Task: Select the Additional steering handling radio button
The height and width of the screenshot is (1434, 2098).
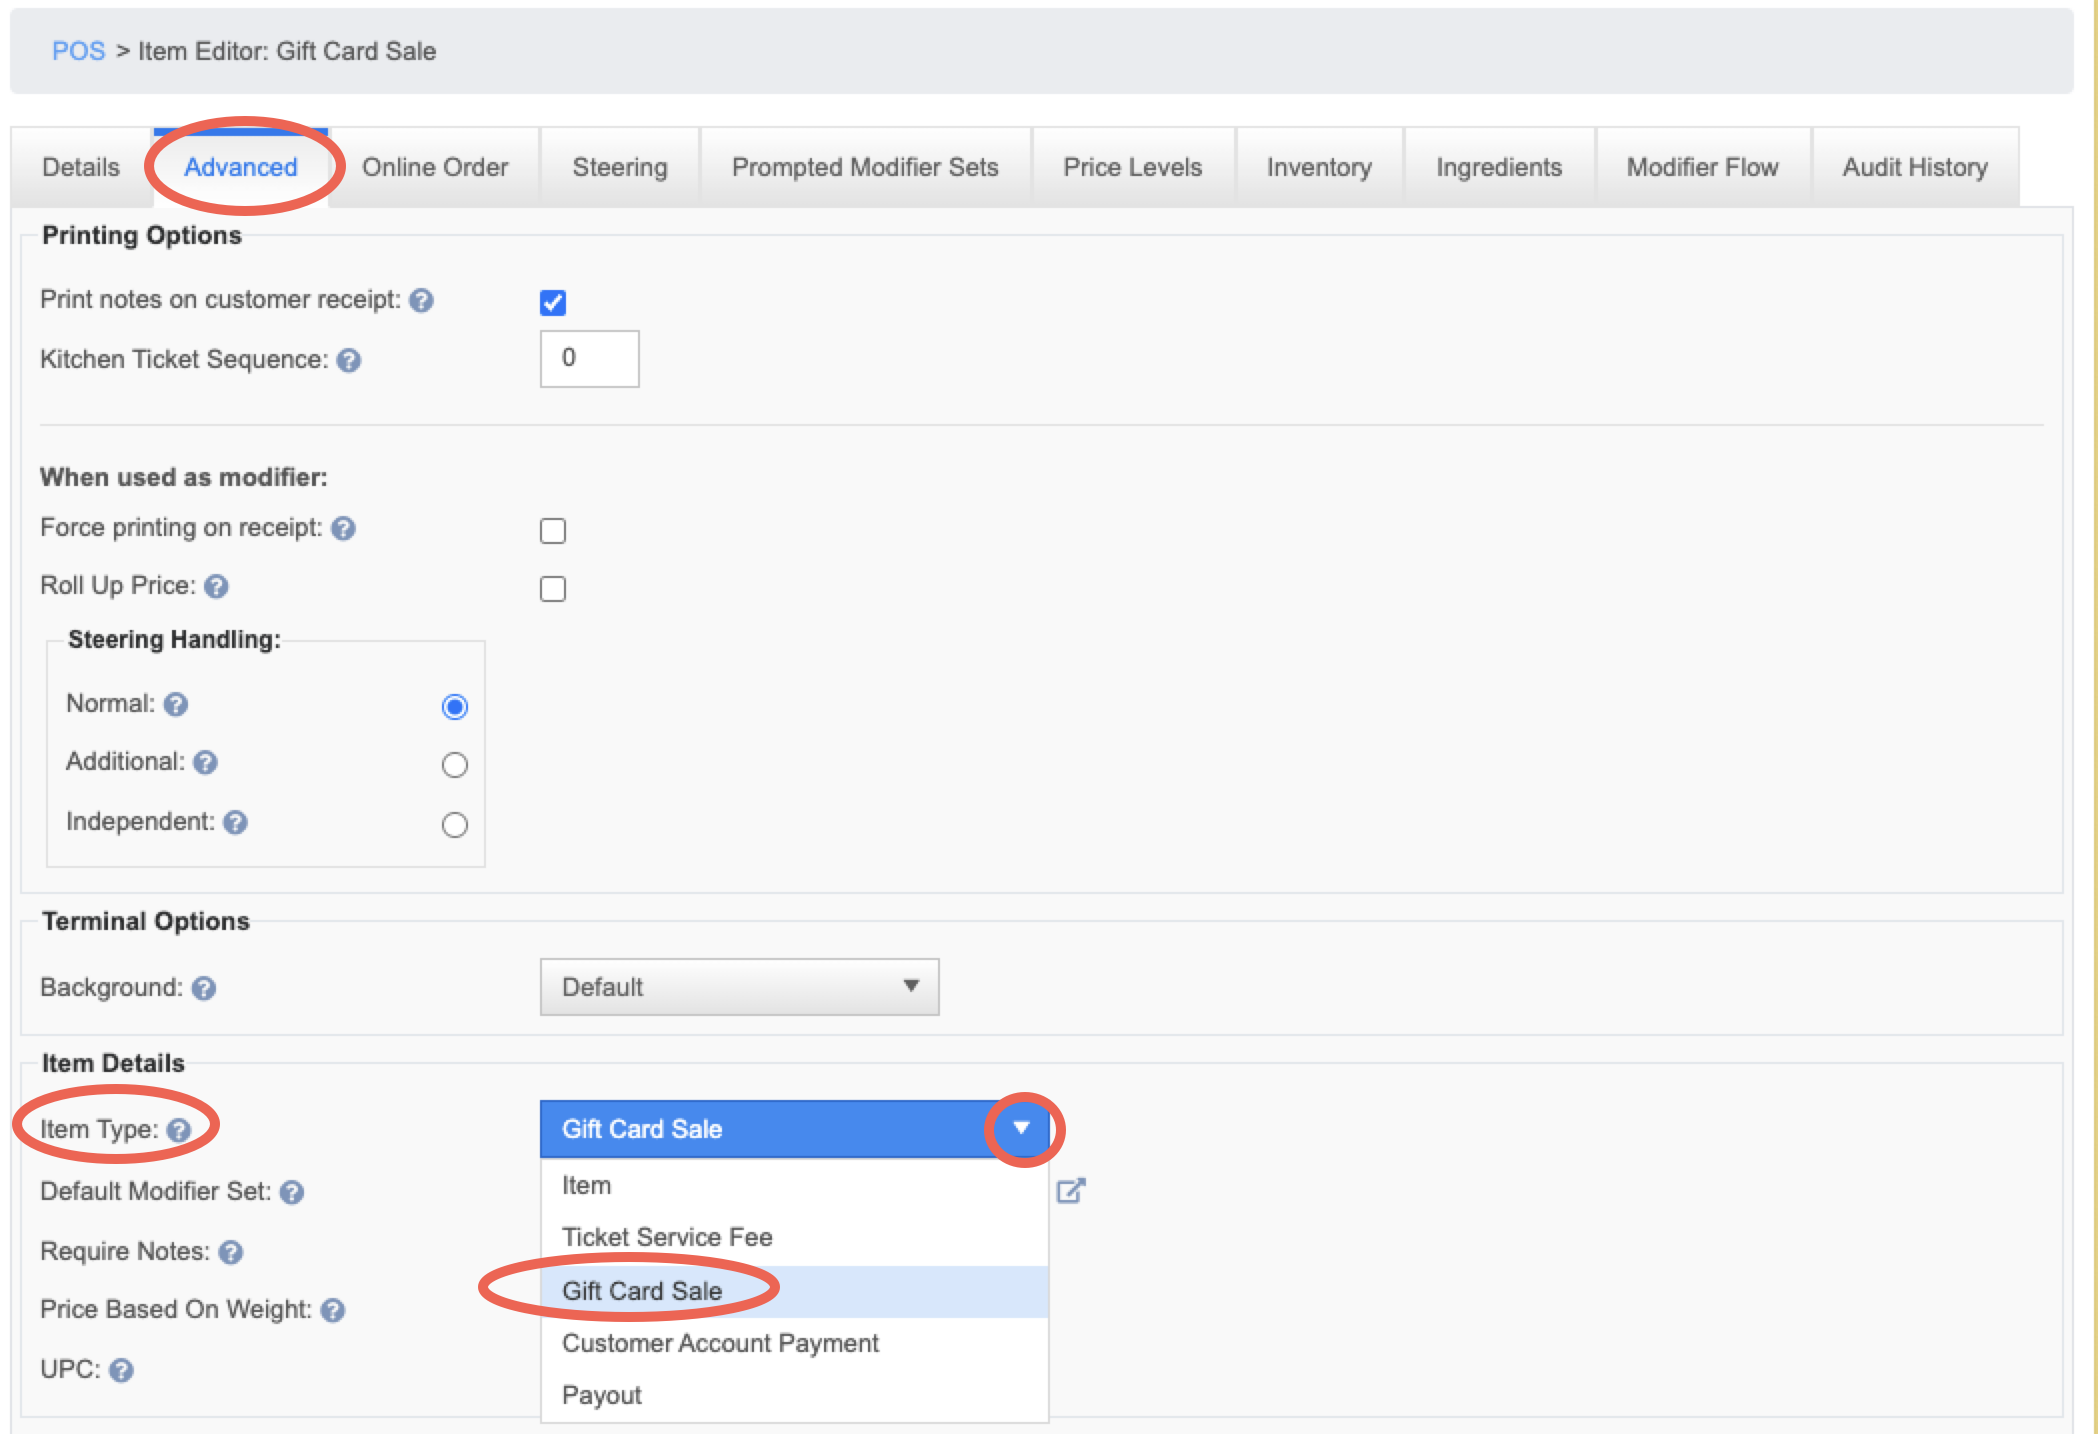Action: pos(455,765)
